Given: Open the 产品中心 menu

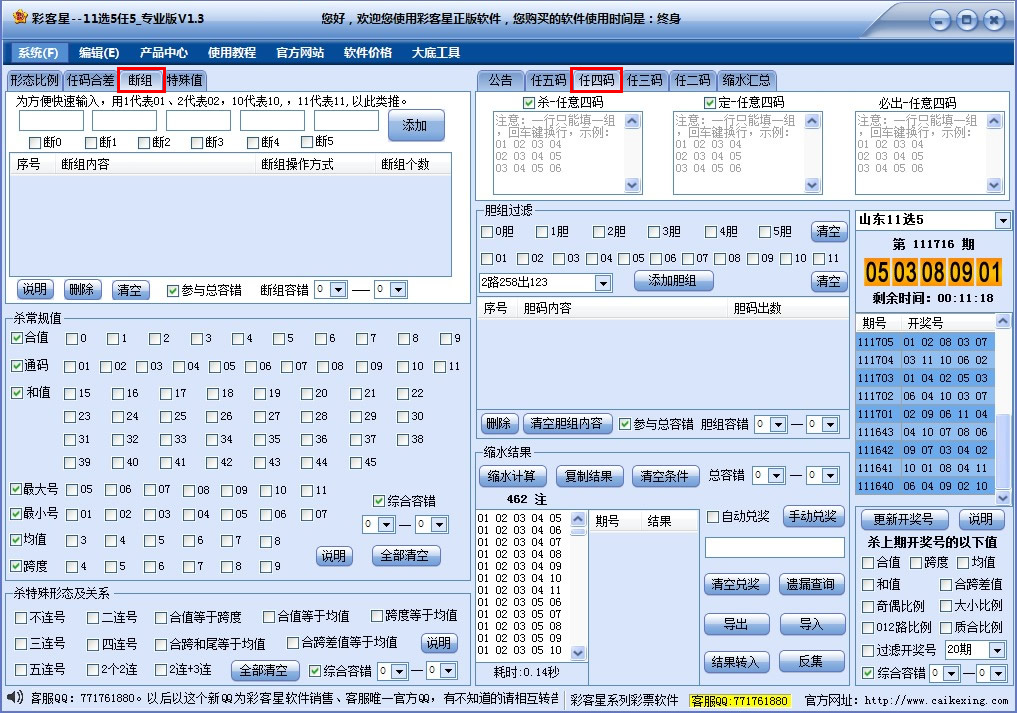Looking at the screenshot, I should pyautogui.click(x=164, y=53).
